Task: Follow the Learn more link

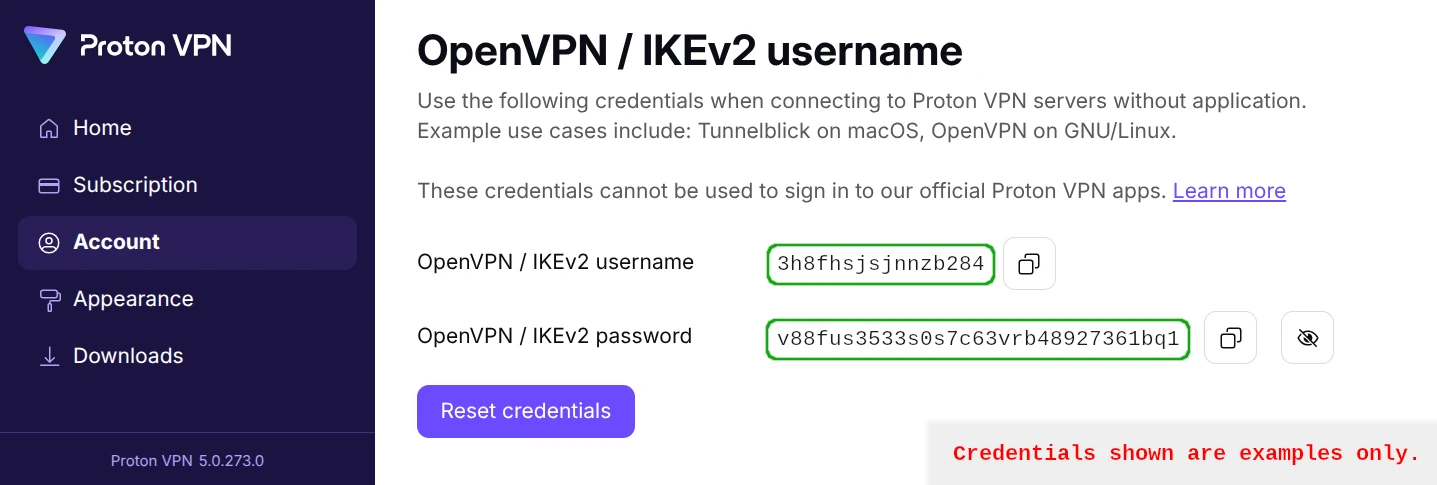Action: (1229, 191)
